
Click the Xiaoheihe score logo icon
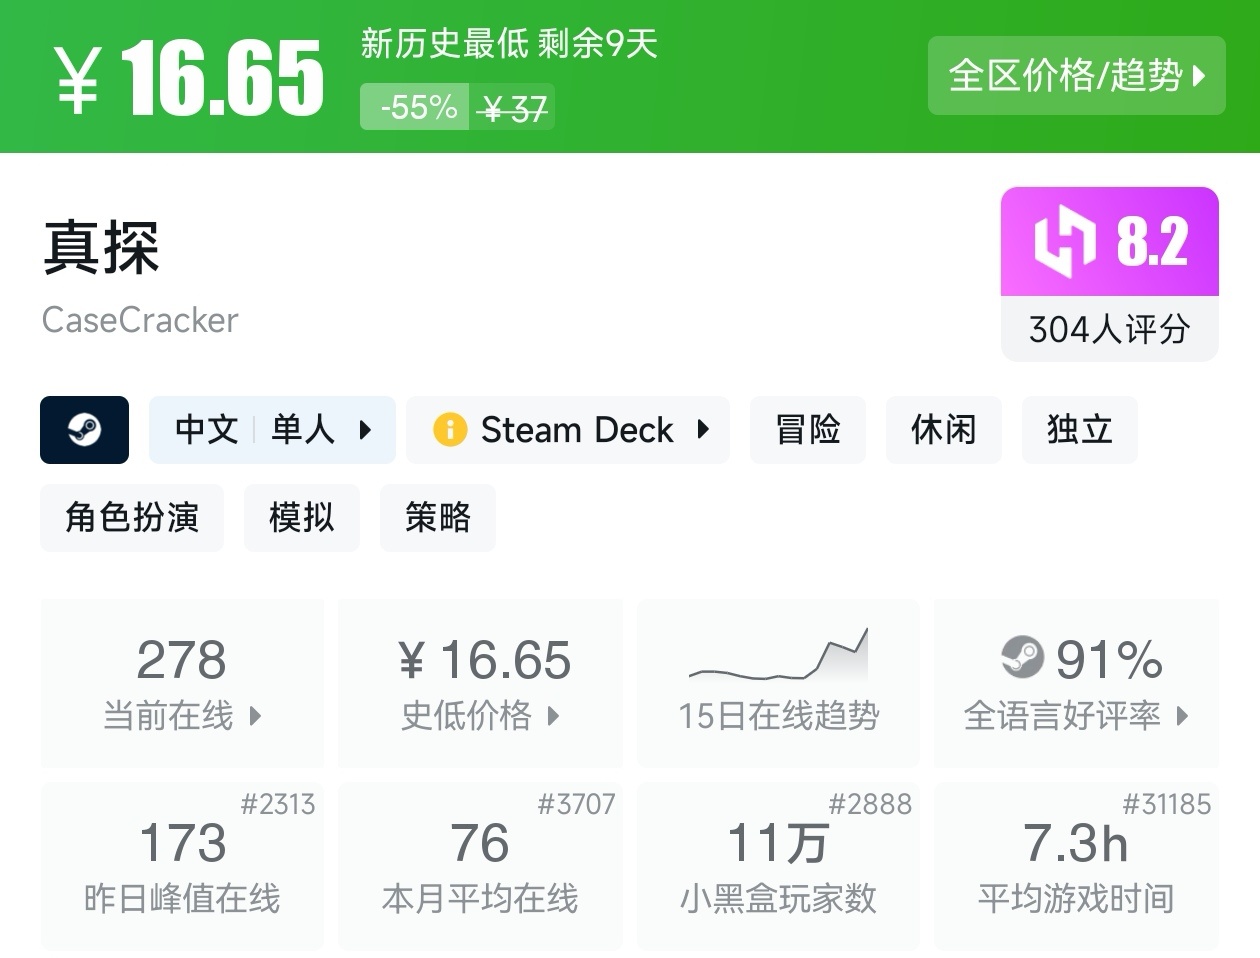click(1065, 241)
